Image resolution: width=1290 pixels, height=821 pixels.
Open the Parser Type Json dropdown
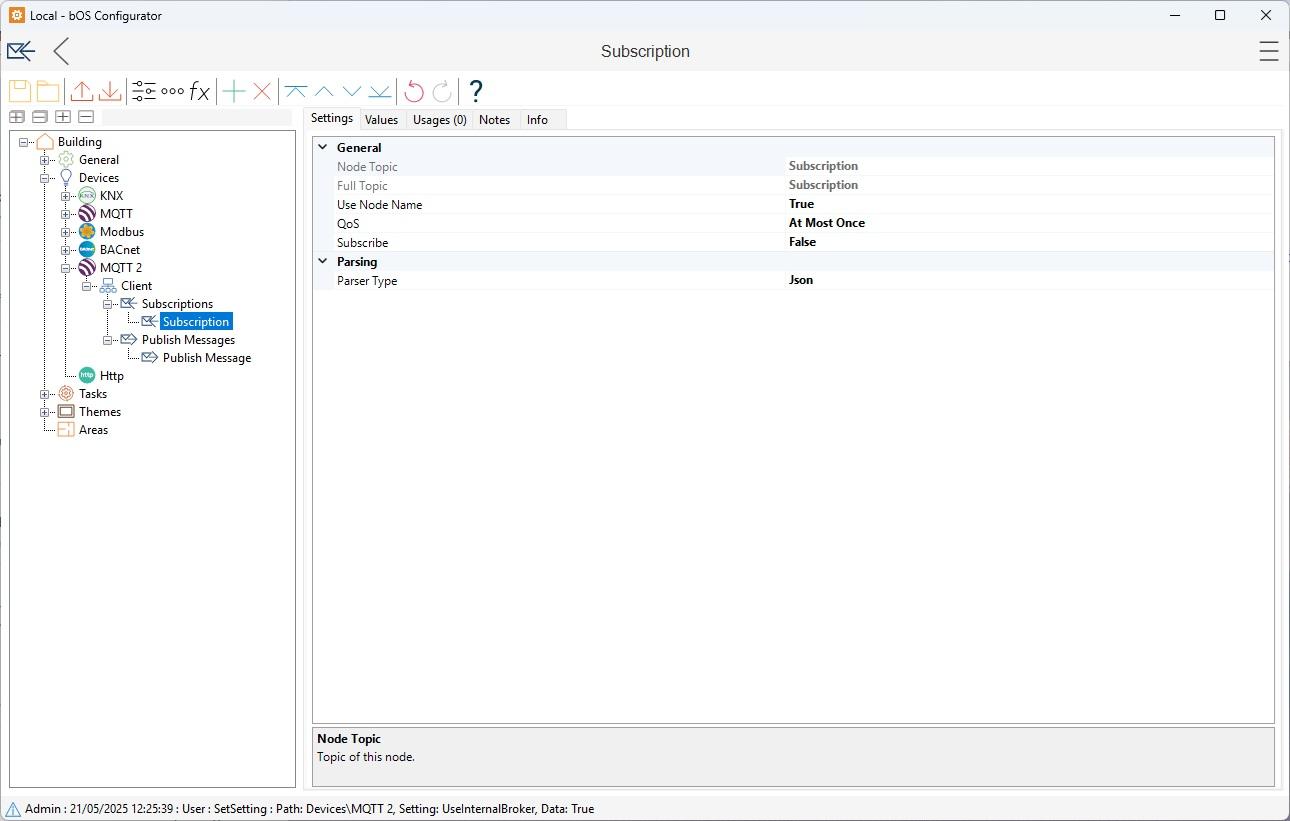click(x=1029, y=280)
